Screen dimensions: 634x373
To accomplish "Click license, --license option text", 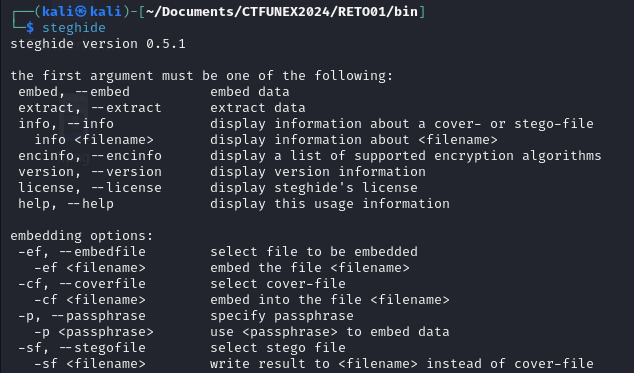I will (90, 188).
